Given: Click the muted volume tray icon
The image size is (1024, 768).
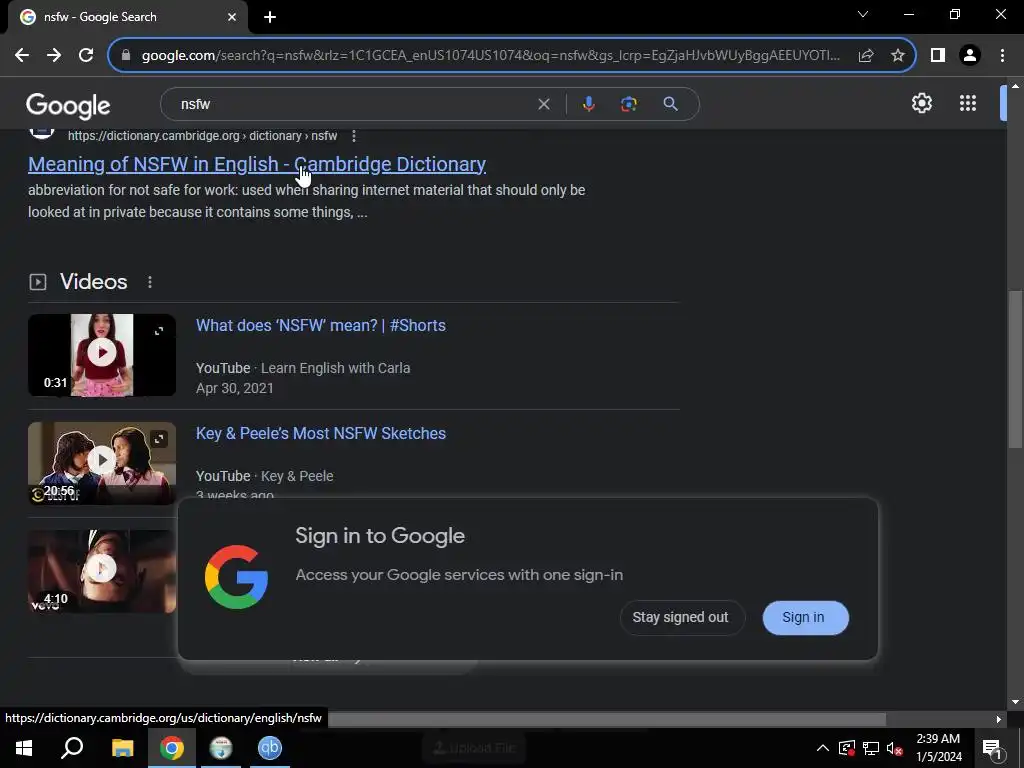Looking at the screenshot, I should [895, 748].
